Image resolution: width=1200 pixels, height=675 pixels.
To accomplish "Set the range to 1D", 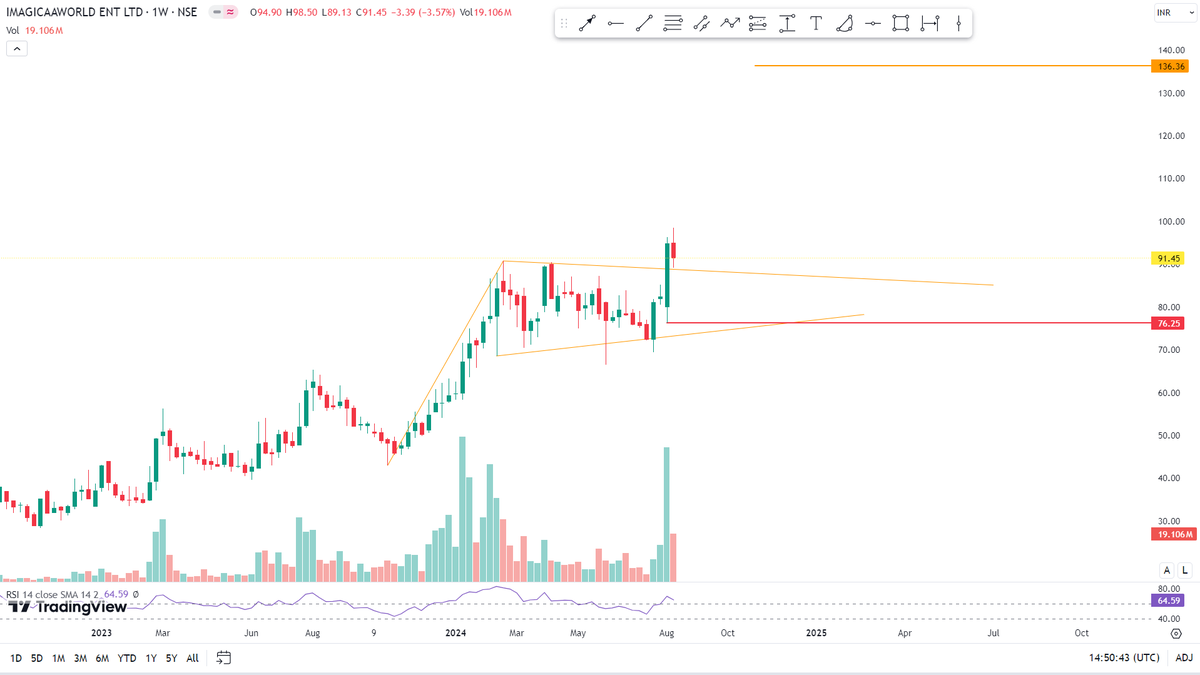I will 16,658.
